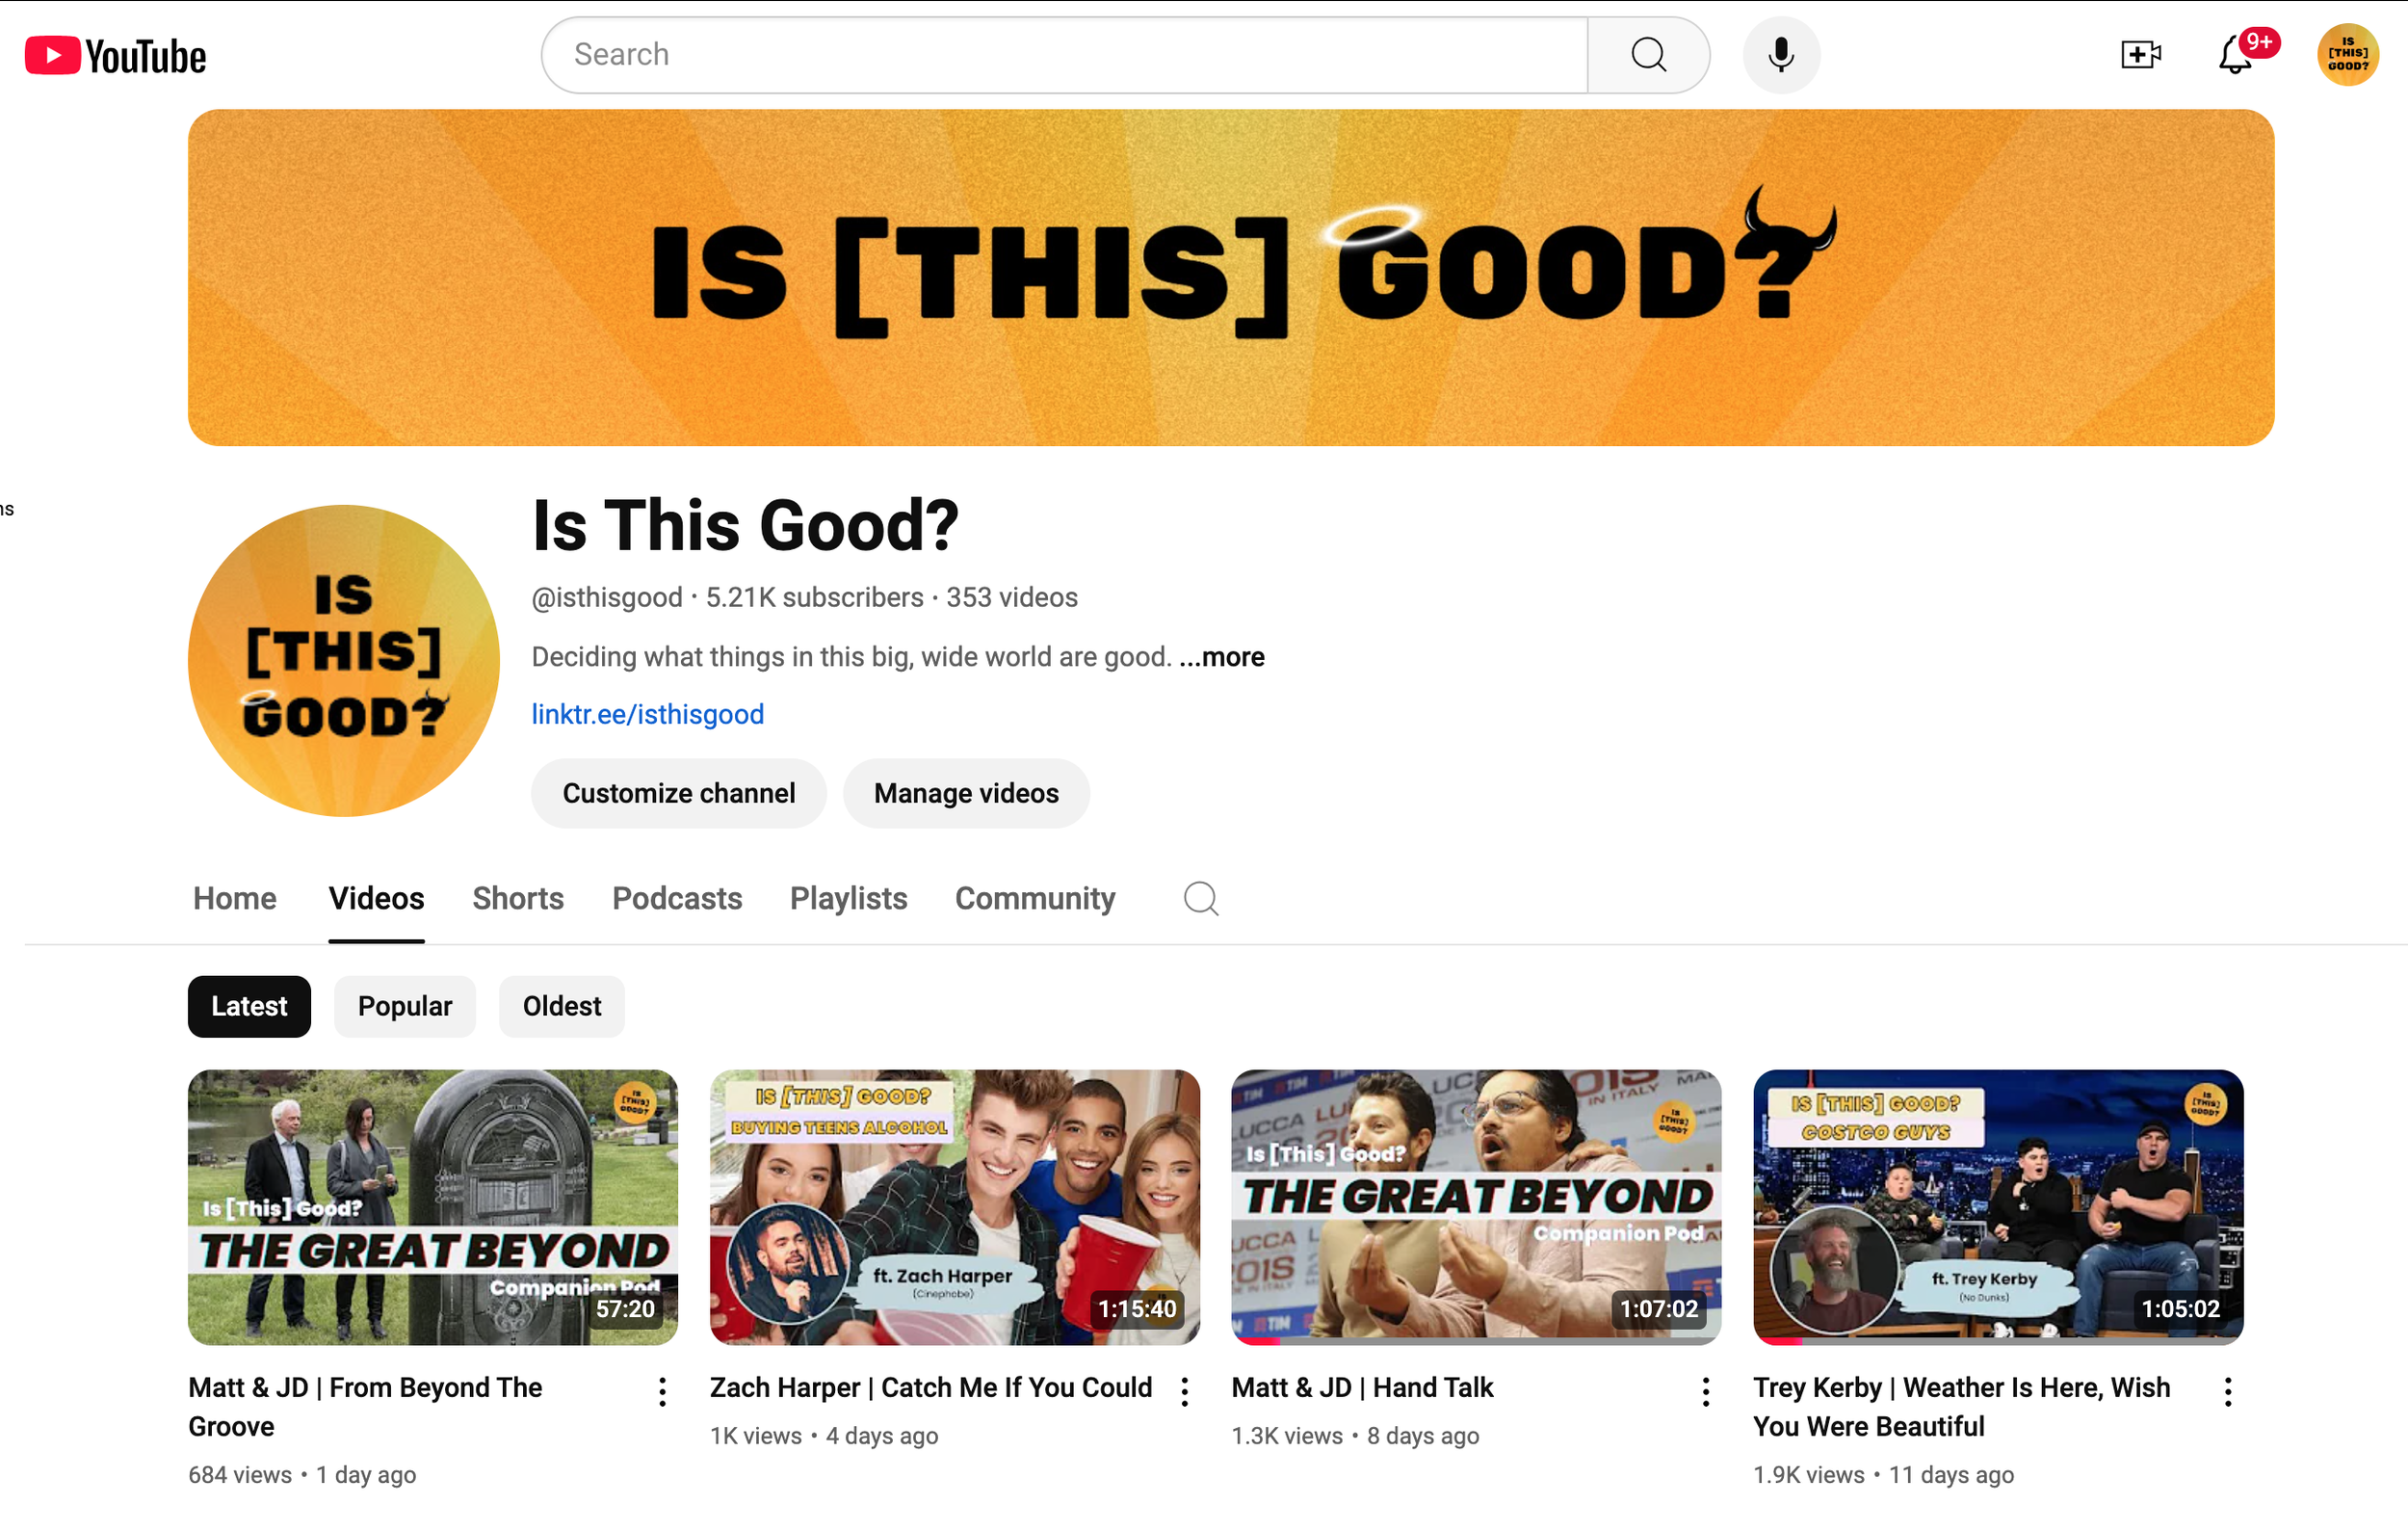Open account menu via profile avatar
The width and height of the screenshot is (2408, 1531).
pyautogui.click(x=2346, y=55)
